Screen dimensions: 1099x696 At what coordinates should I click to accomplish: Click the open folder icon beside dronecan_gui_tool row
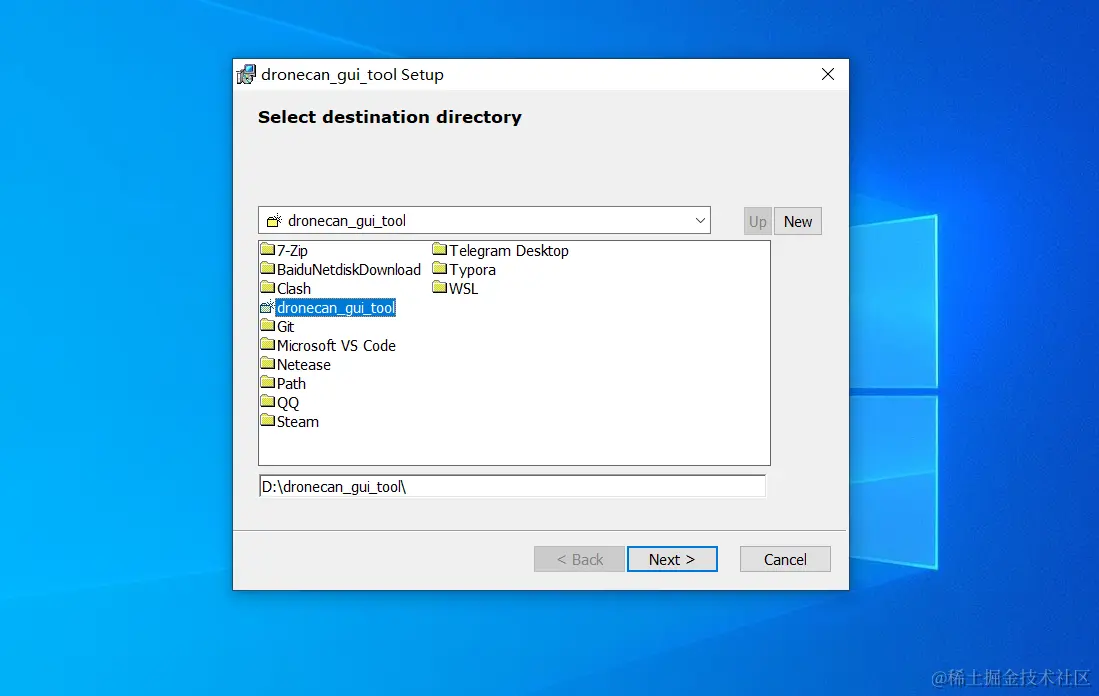click(x=267, y=307)
